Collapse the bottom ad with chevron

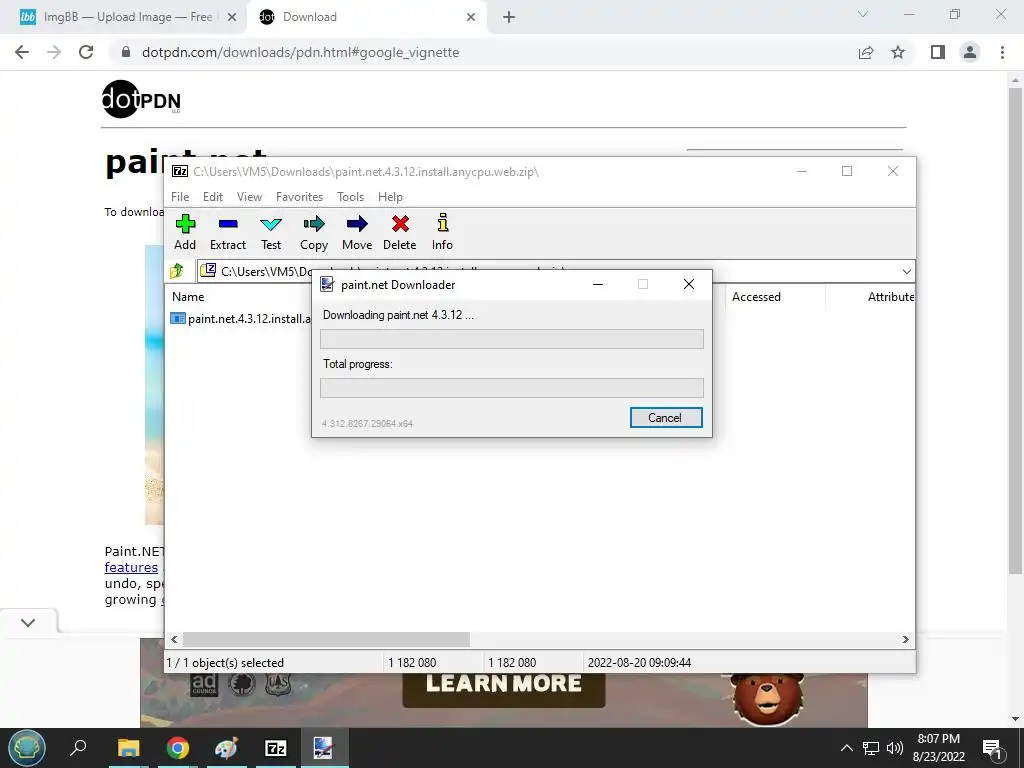coord(28,622)
